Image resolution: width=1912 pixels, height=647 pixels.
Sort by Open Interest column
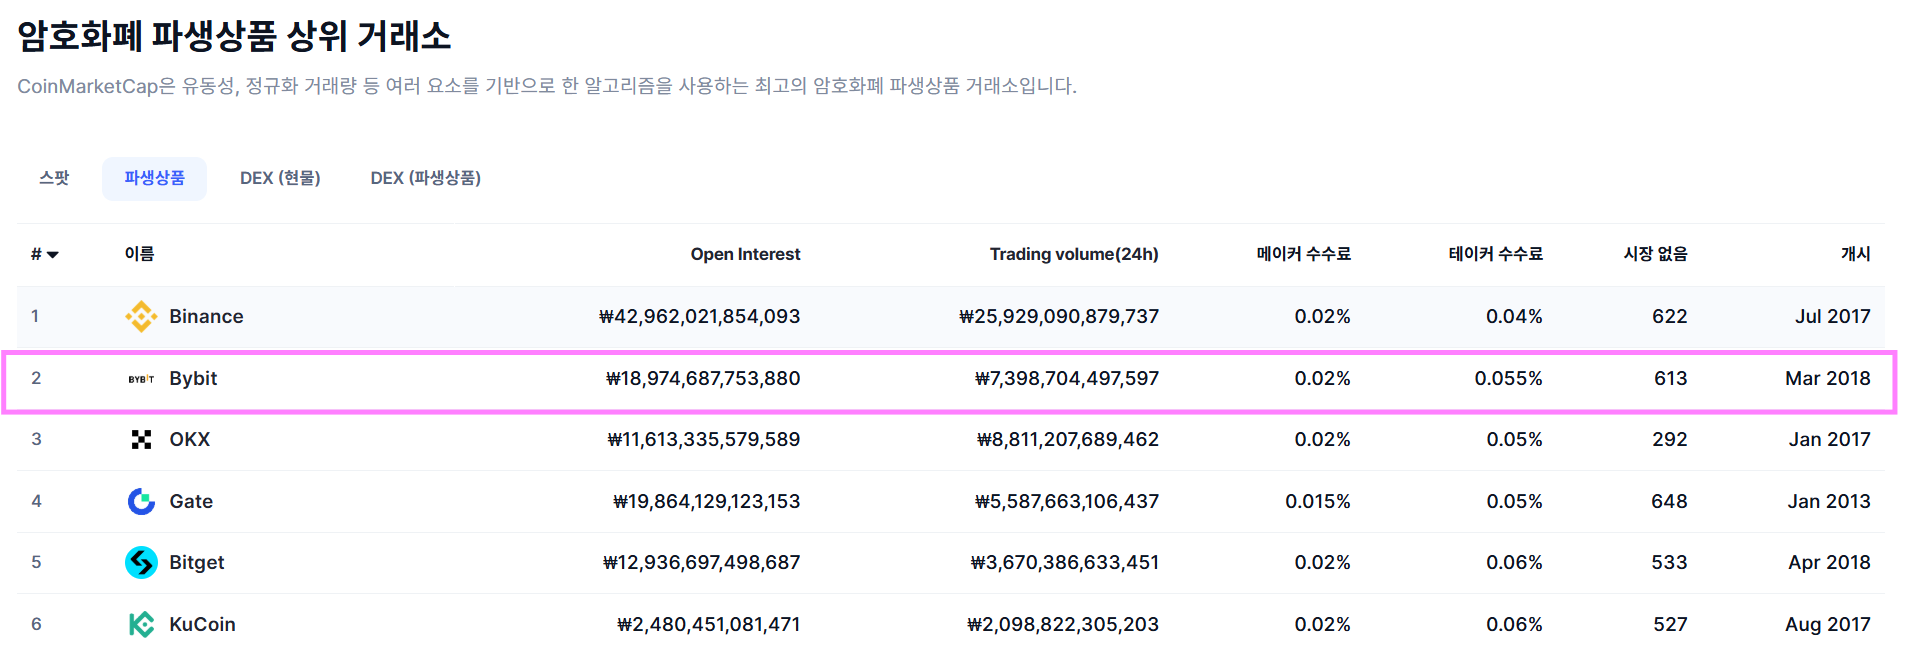click(x=745, y=255)
